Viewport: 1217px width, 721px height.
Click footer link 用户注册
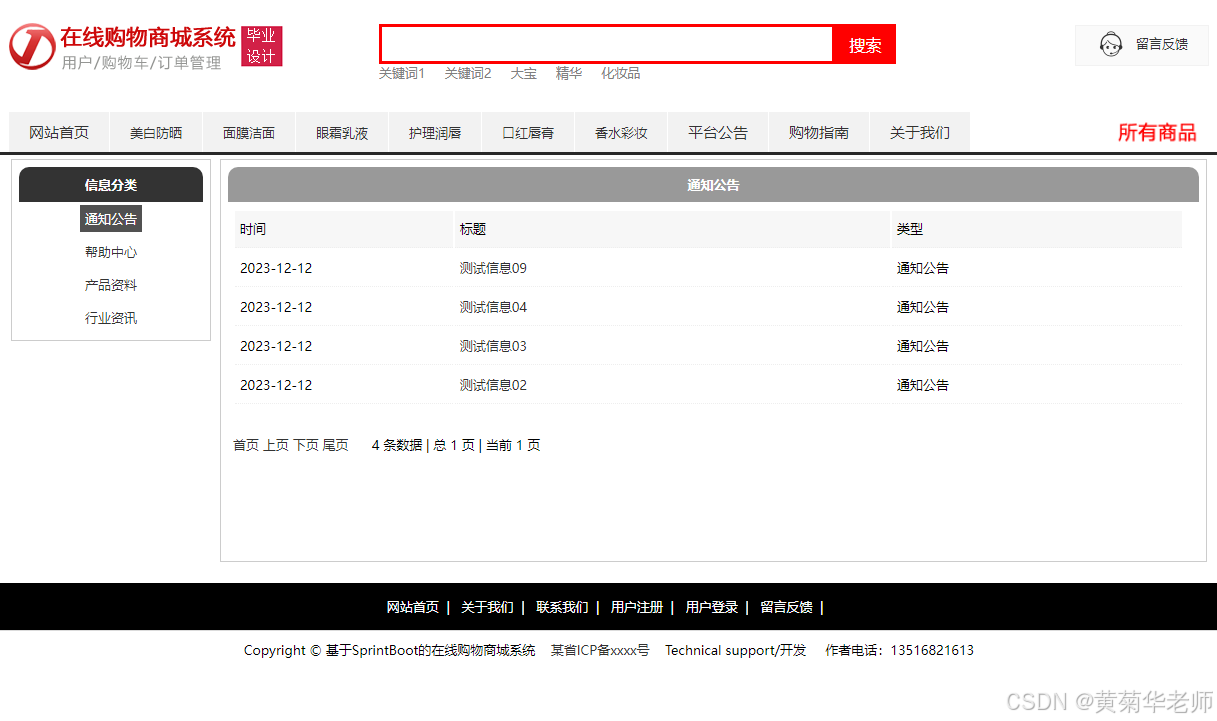(x=637, y=607)
